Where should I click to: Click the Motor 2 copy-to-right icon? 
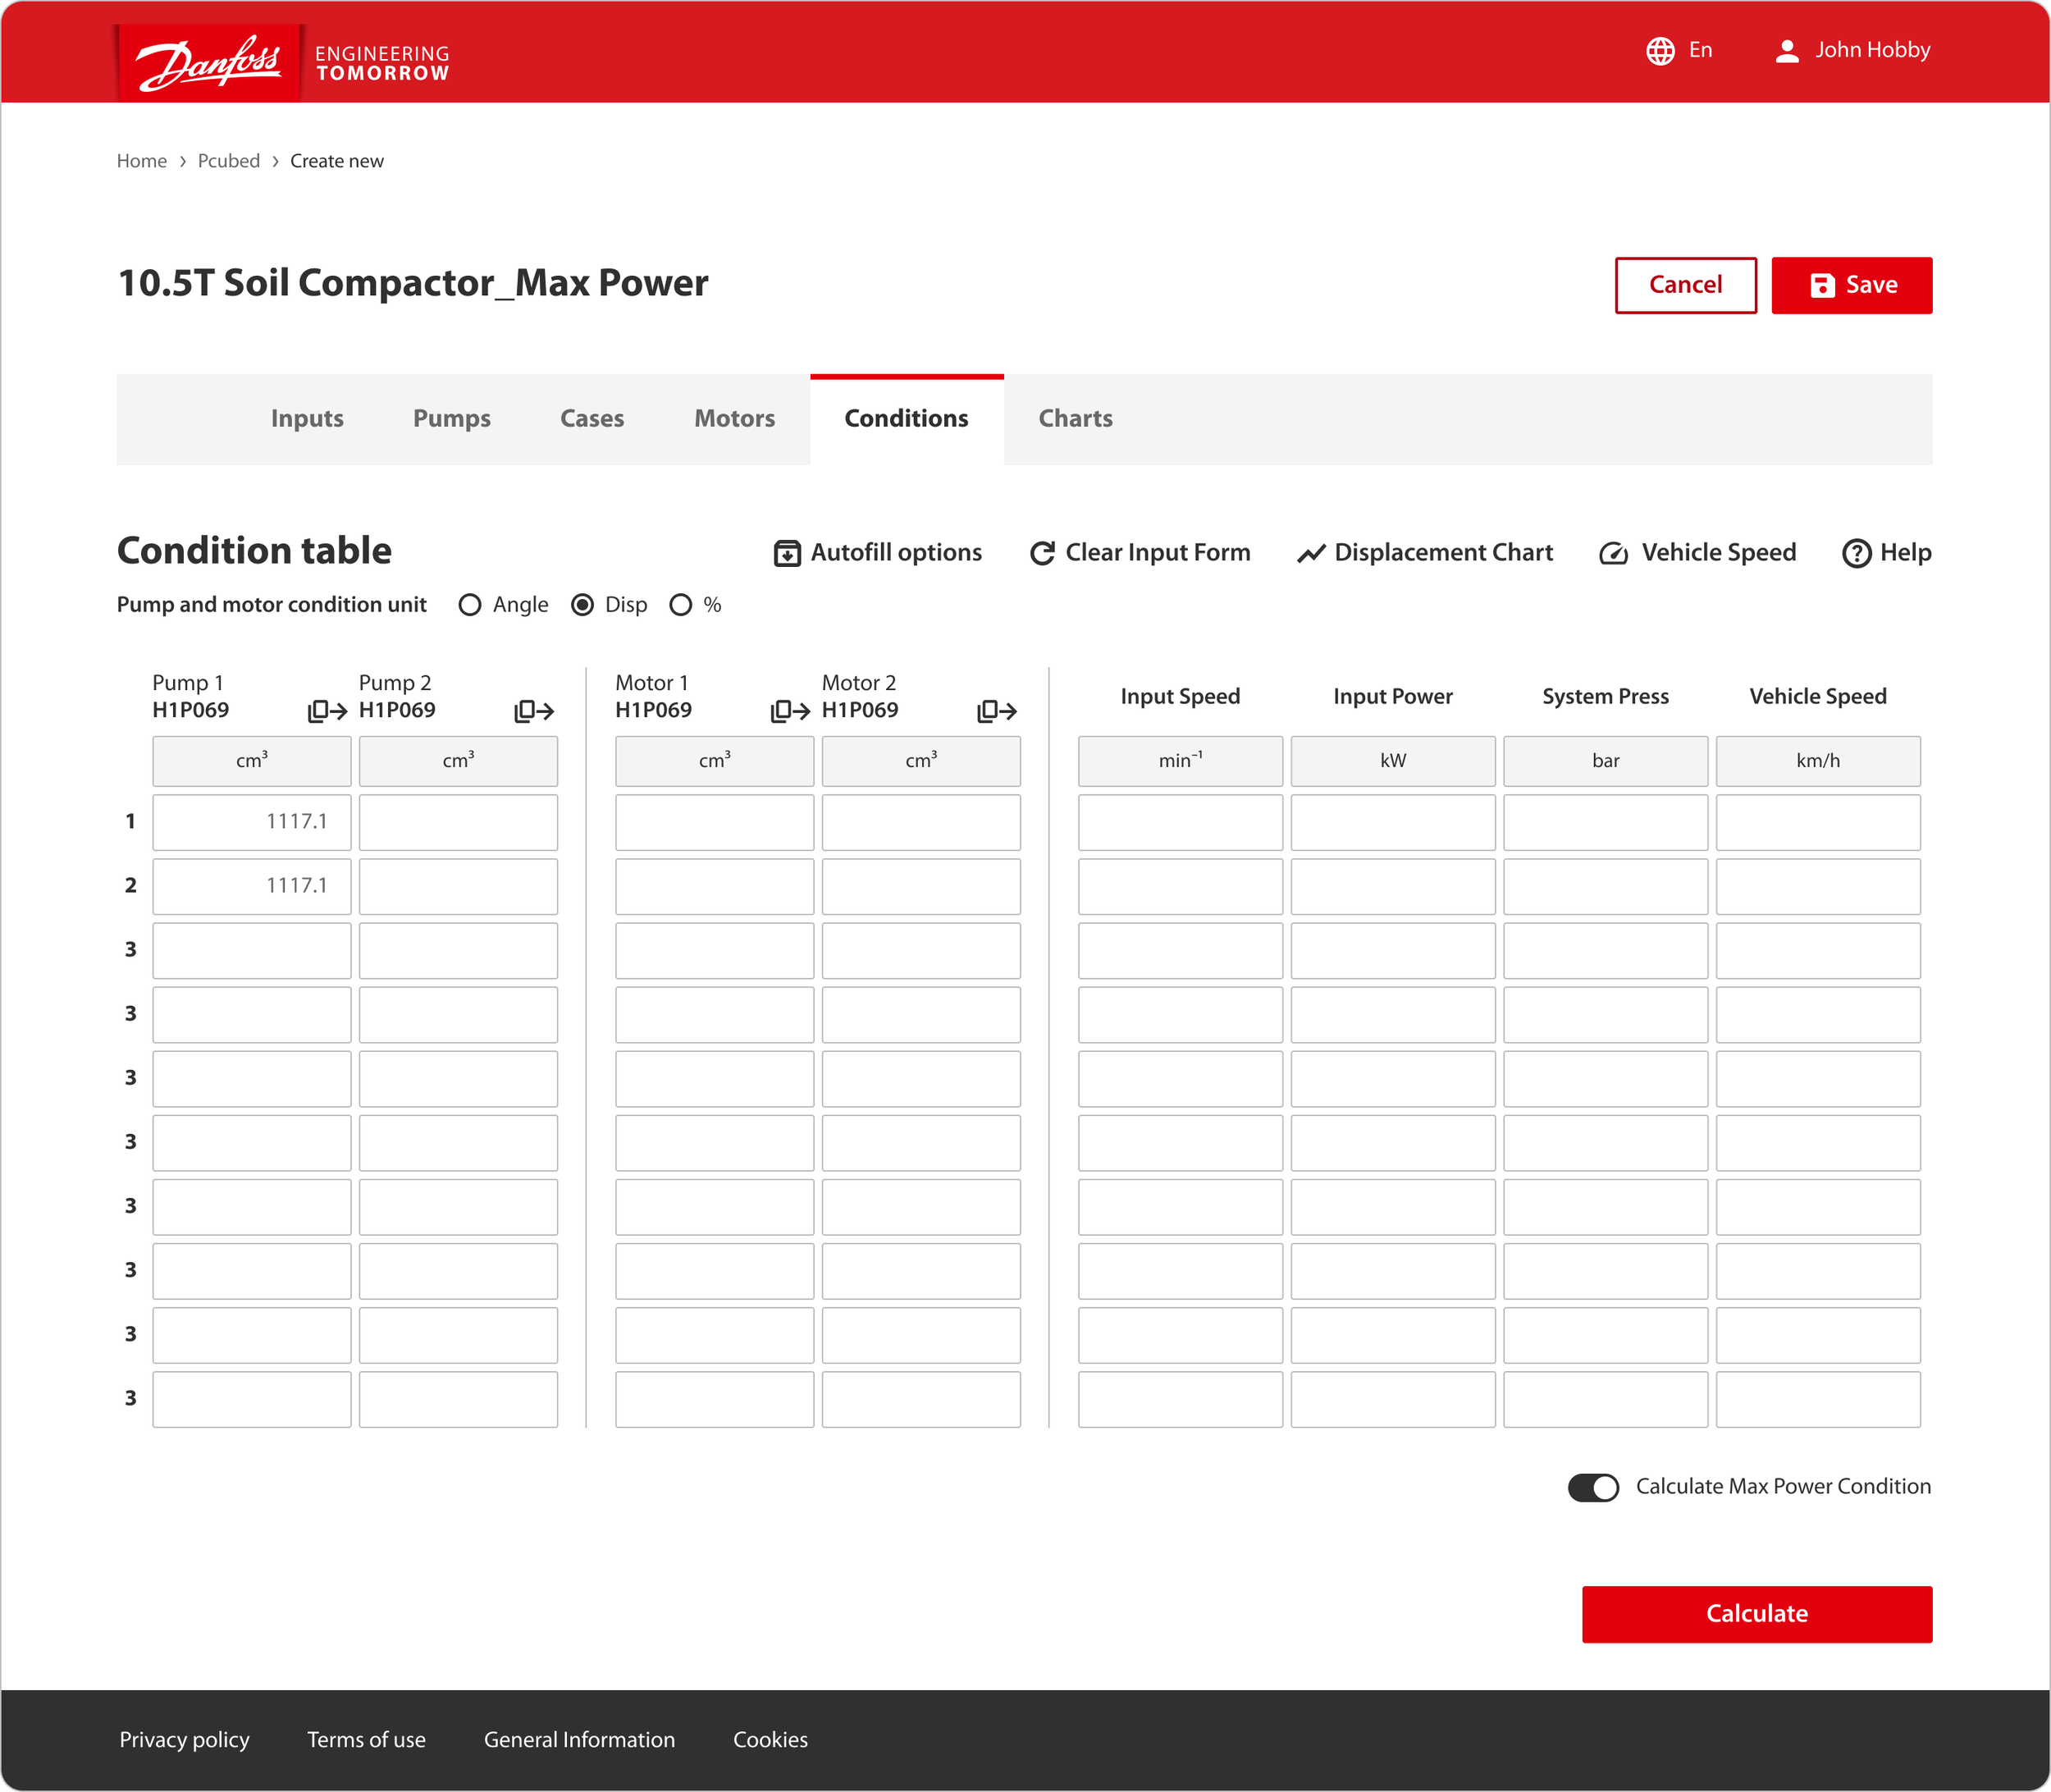[997, 711]
